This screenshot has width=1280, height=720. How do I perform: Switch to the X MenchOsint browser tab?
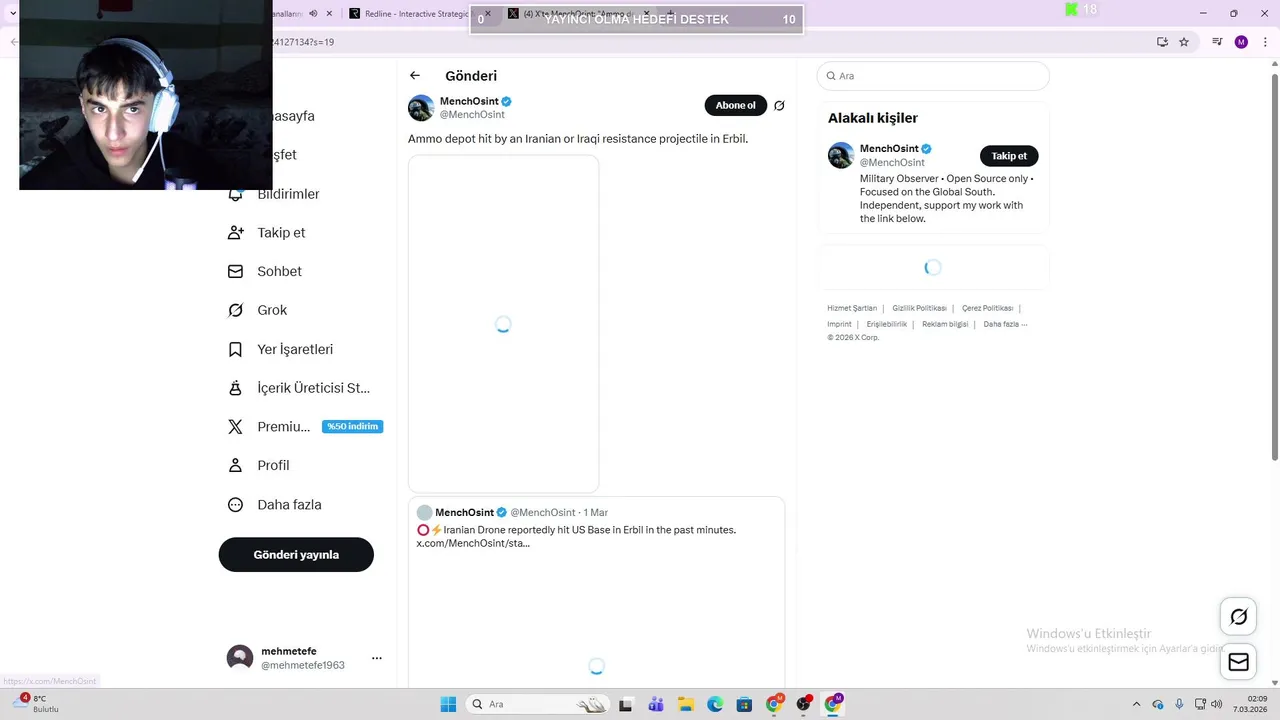click(578, 14)
